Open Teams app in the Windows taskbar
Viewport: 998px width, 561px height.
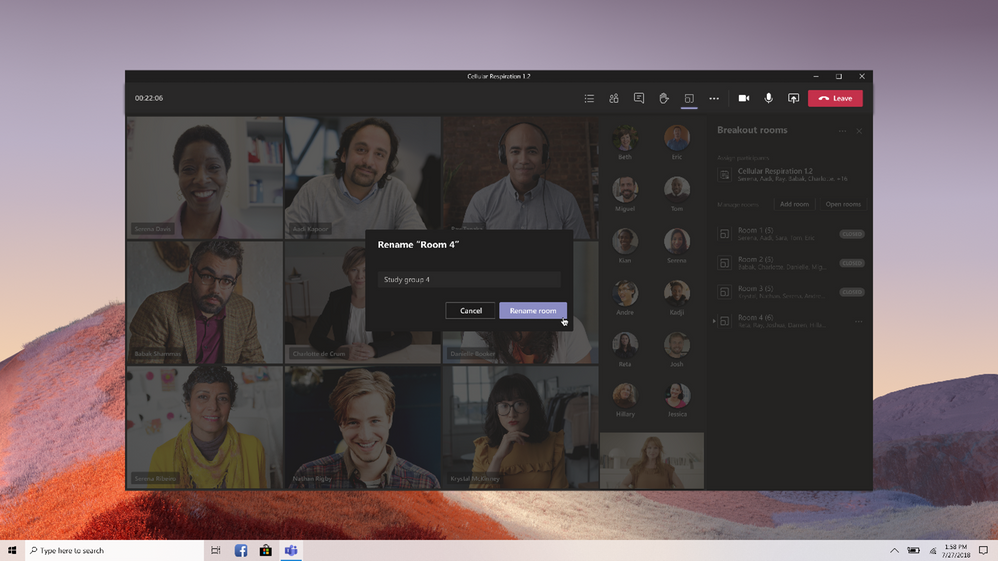pyautogui.click(x=291, y=550)
